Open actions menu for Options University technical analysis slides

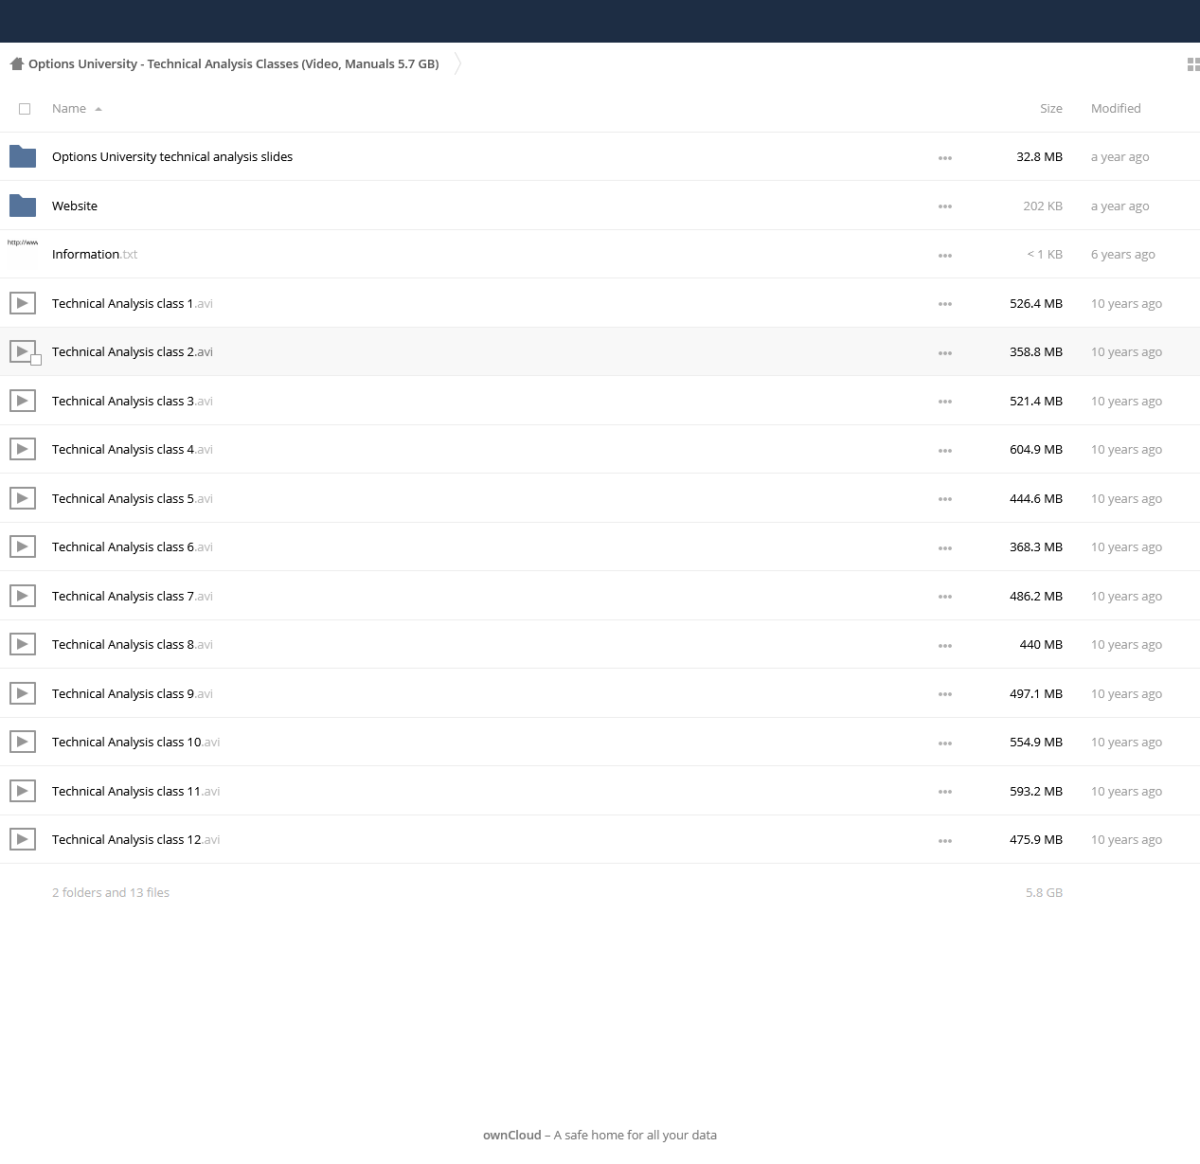click(x=945, y=157)
